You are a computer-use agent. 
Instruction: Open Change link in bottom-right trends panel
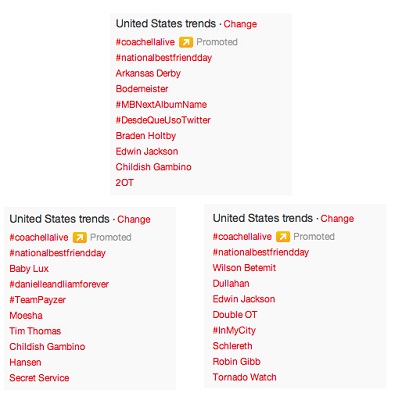[x=337, y=219]
